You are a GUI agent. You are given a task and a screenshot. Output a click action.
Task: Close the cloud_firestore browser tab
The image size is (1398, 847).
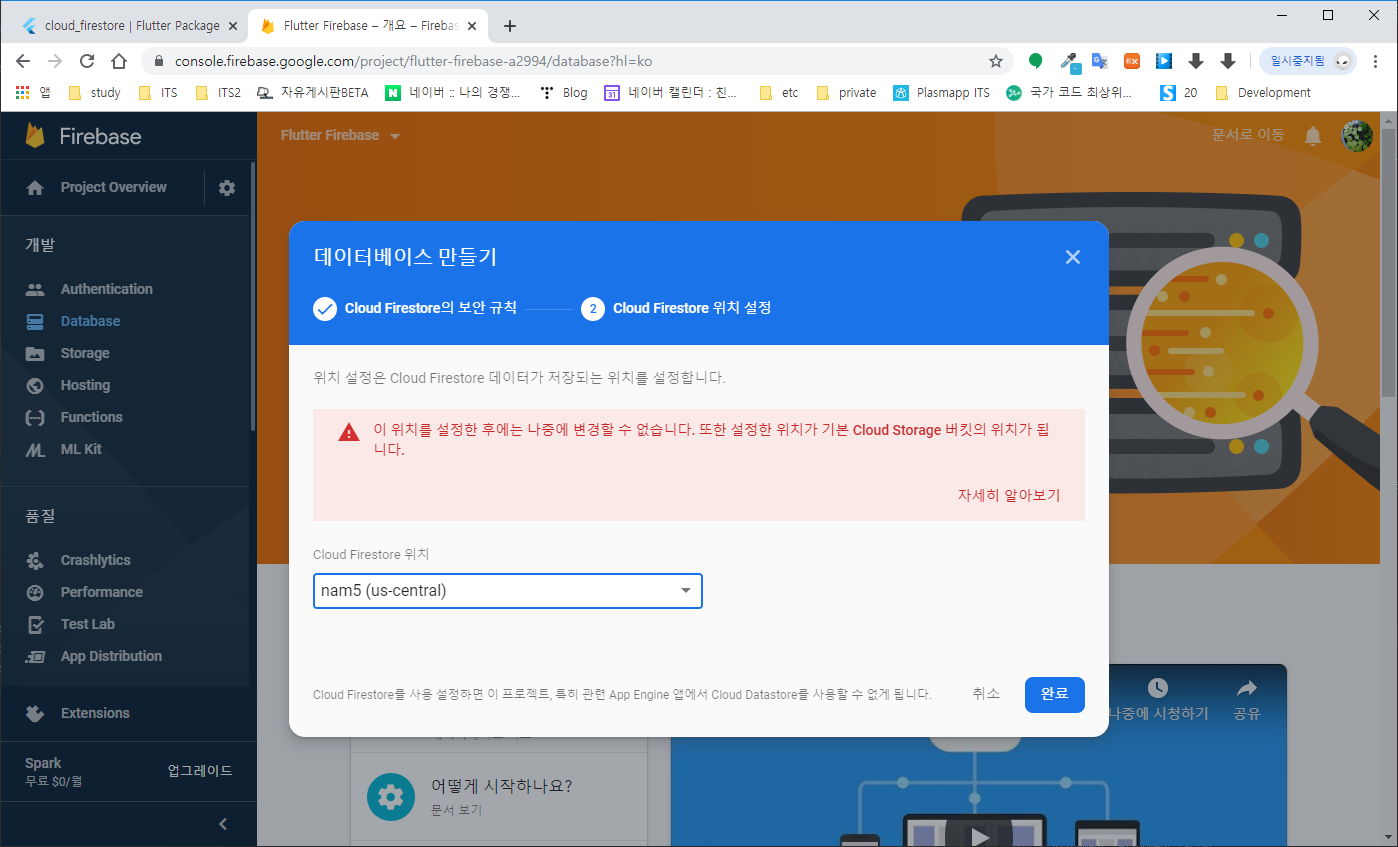coord(232,26)
